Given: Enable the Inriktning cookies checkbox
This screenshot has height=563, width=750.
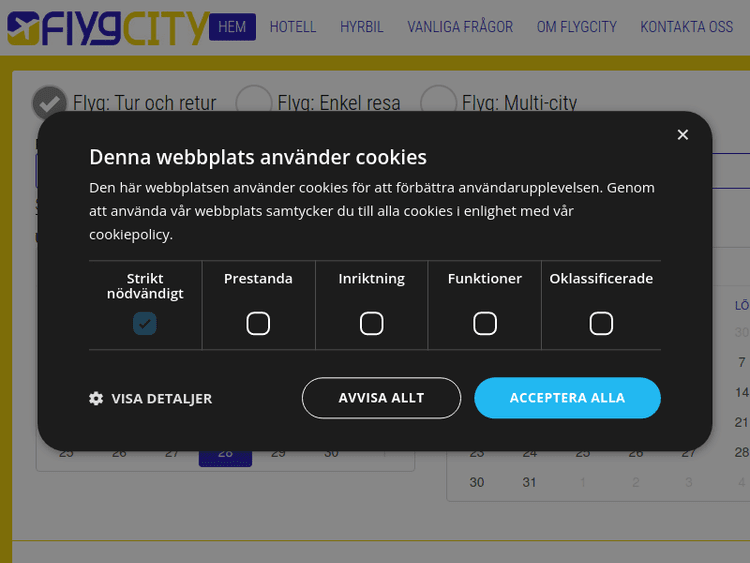Looking at the screenshot, I should [372, 323].
